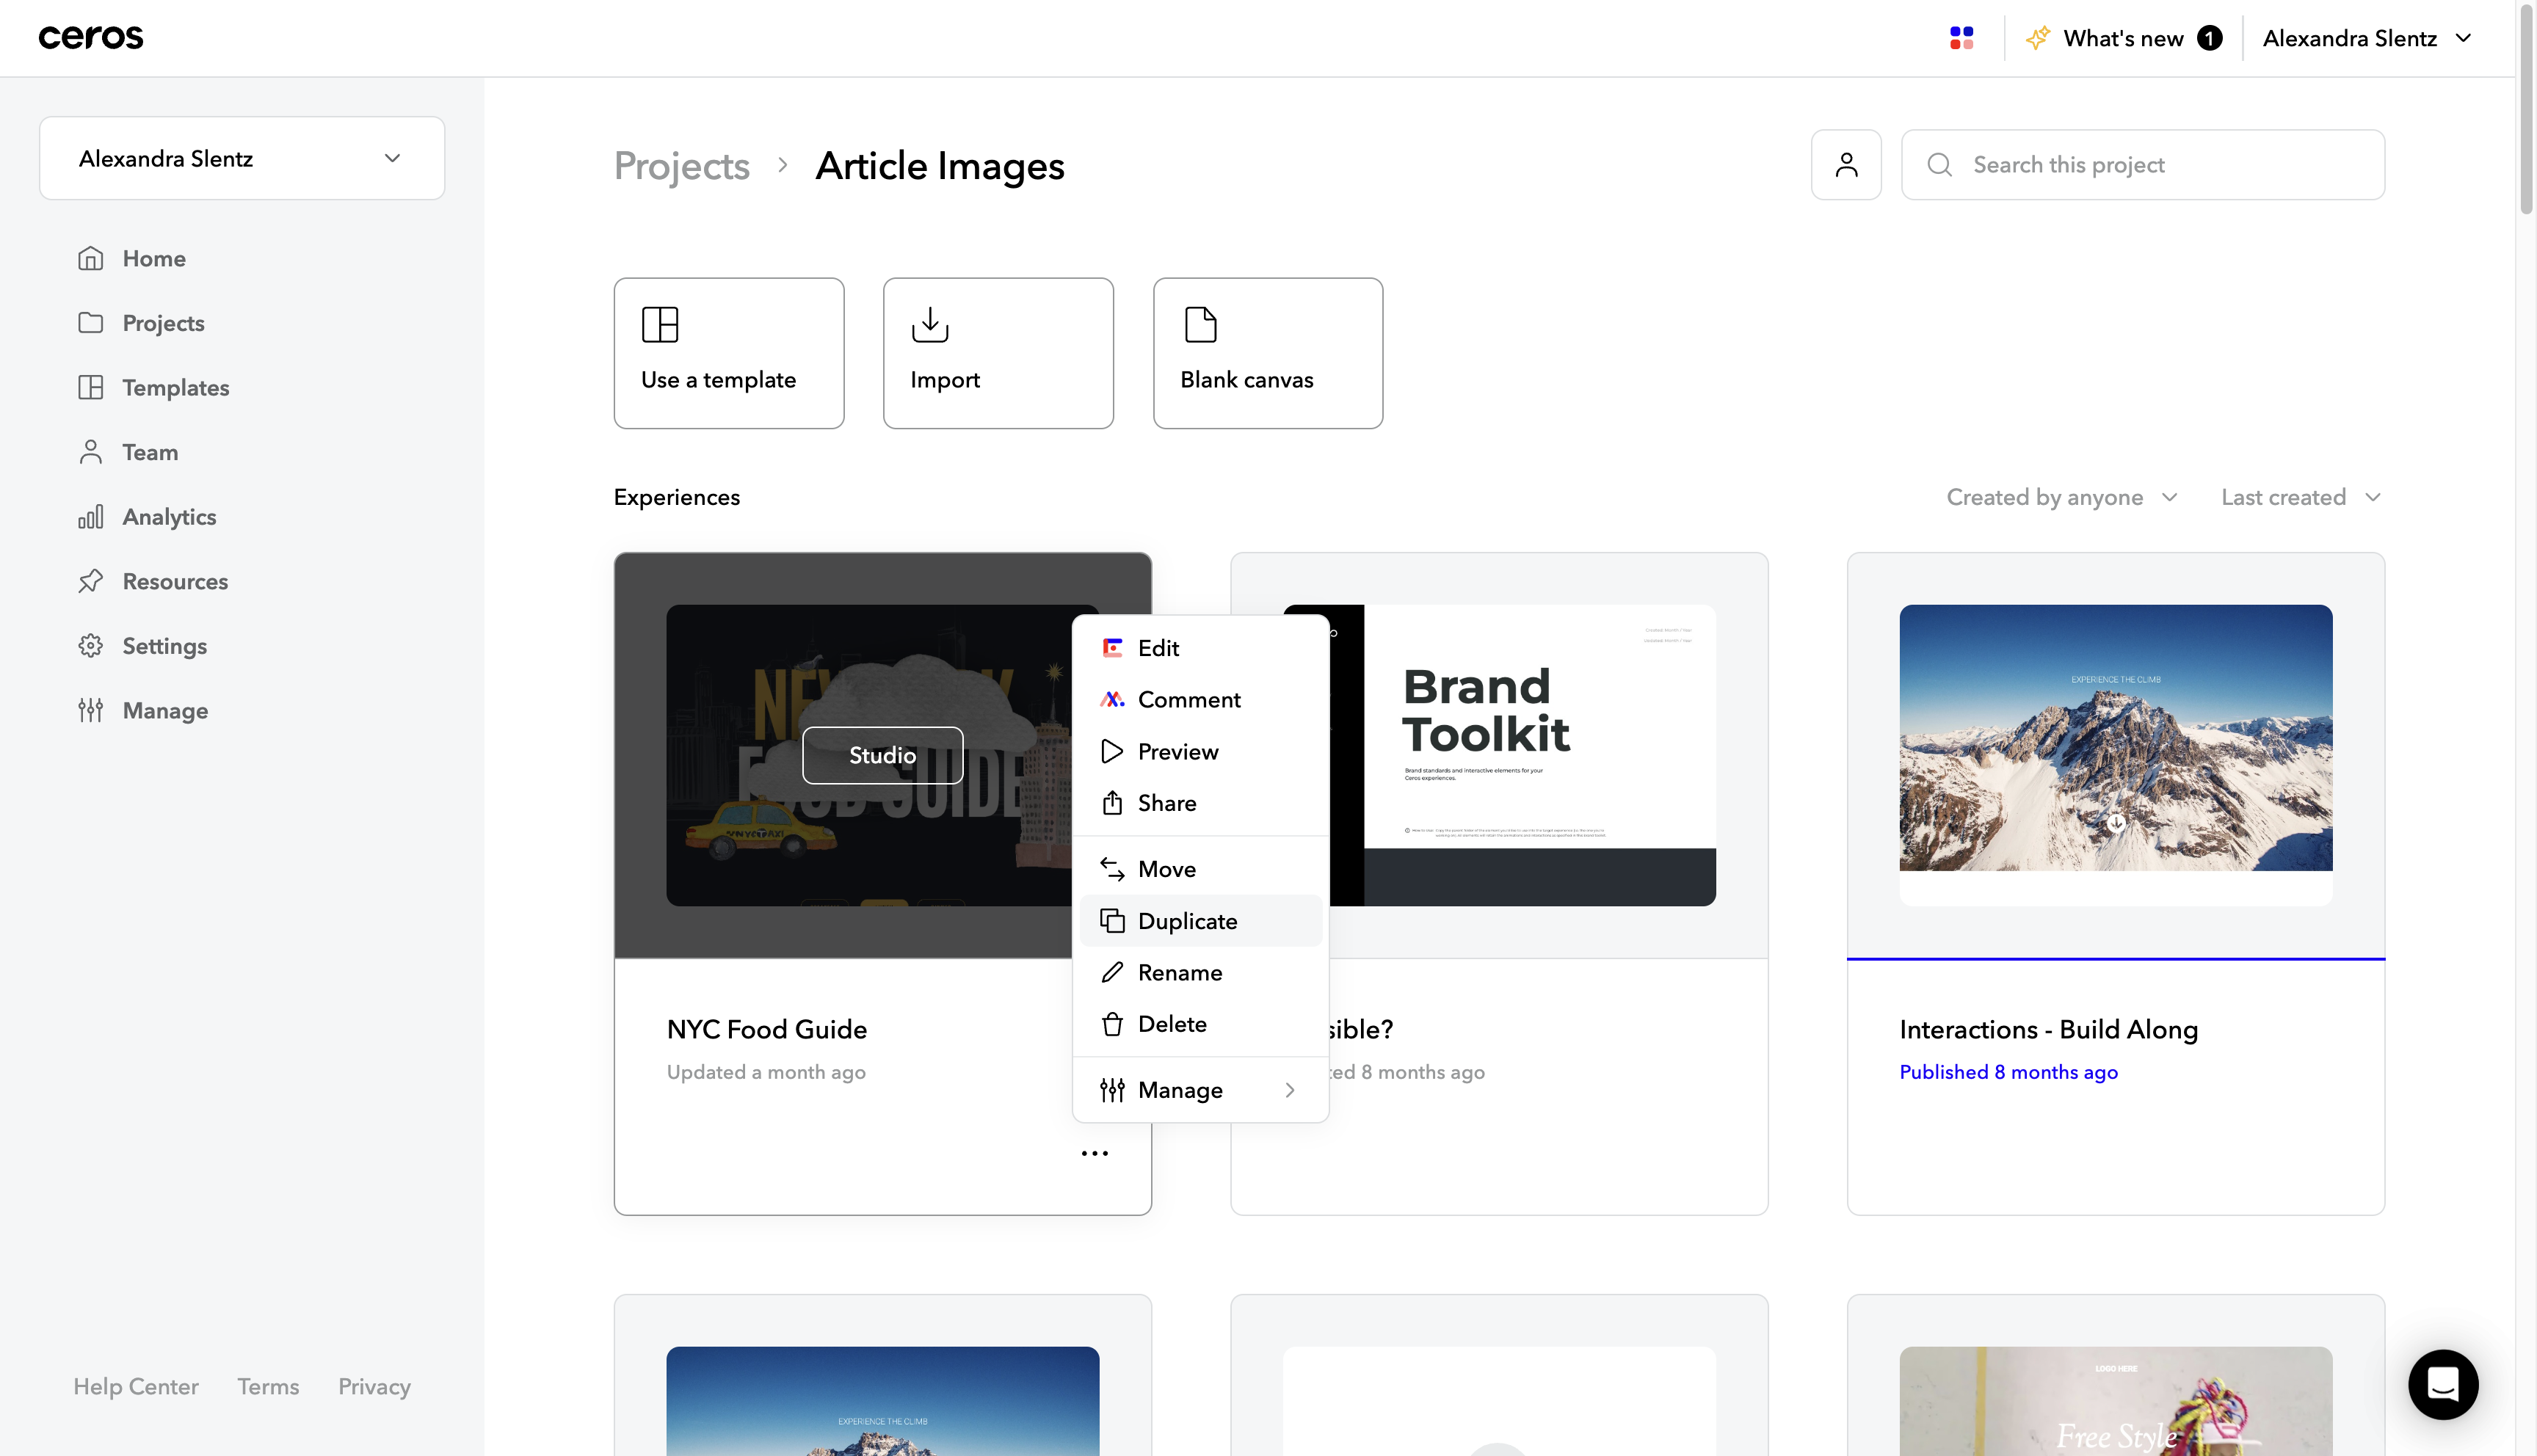Screen dimensions: 2537x1456
Task: Click the Experiences section heading
Action: tap(677, 497)
